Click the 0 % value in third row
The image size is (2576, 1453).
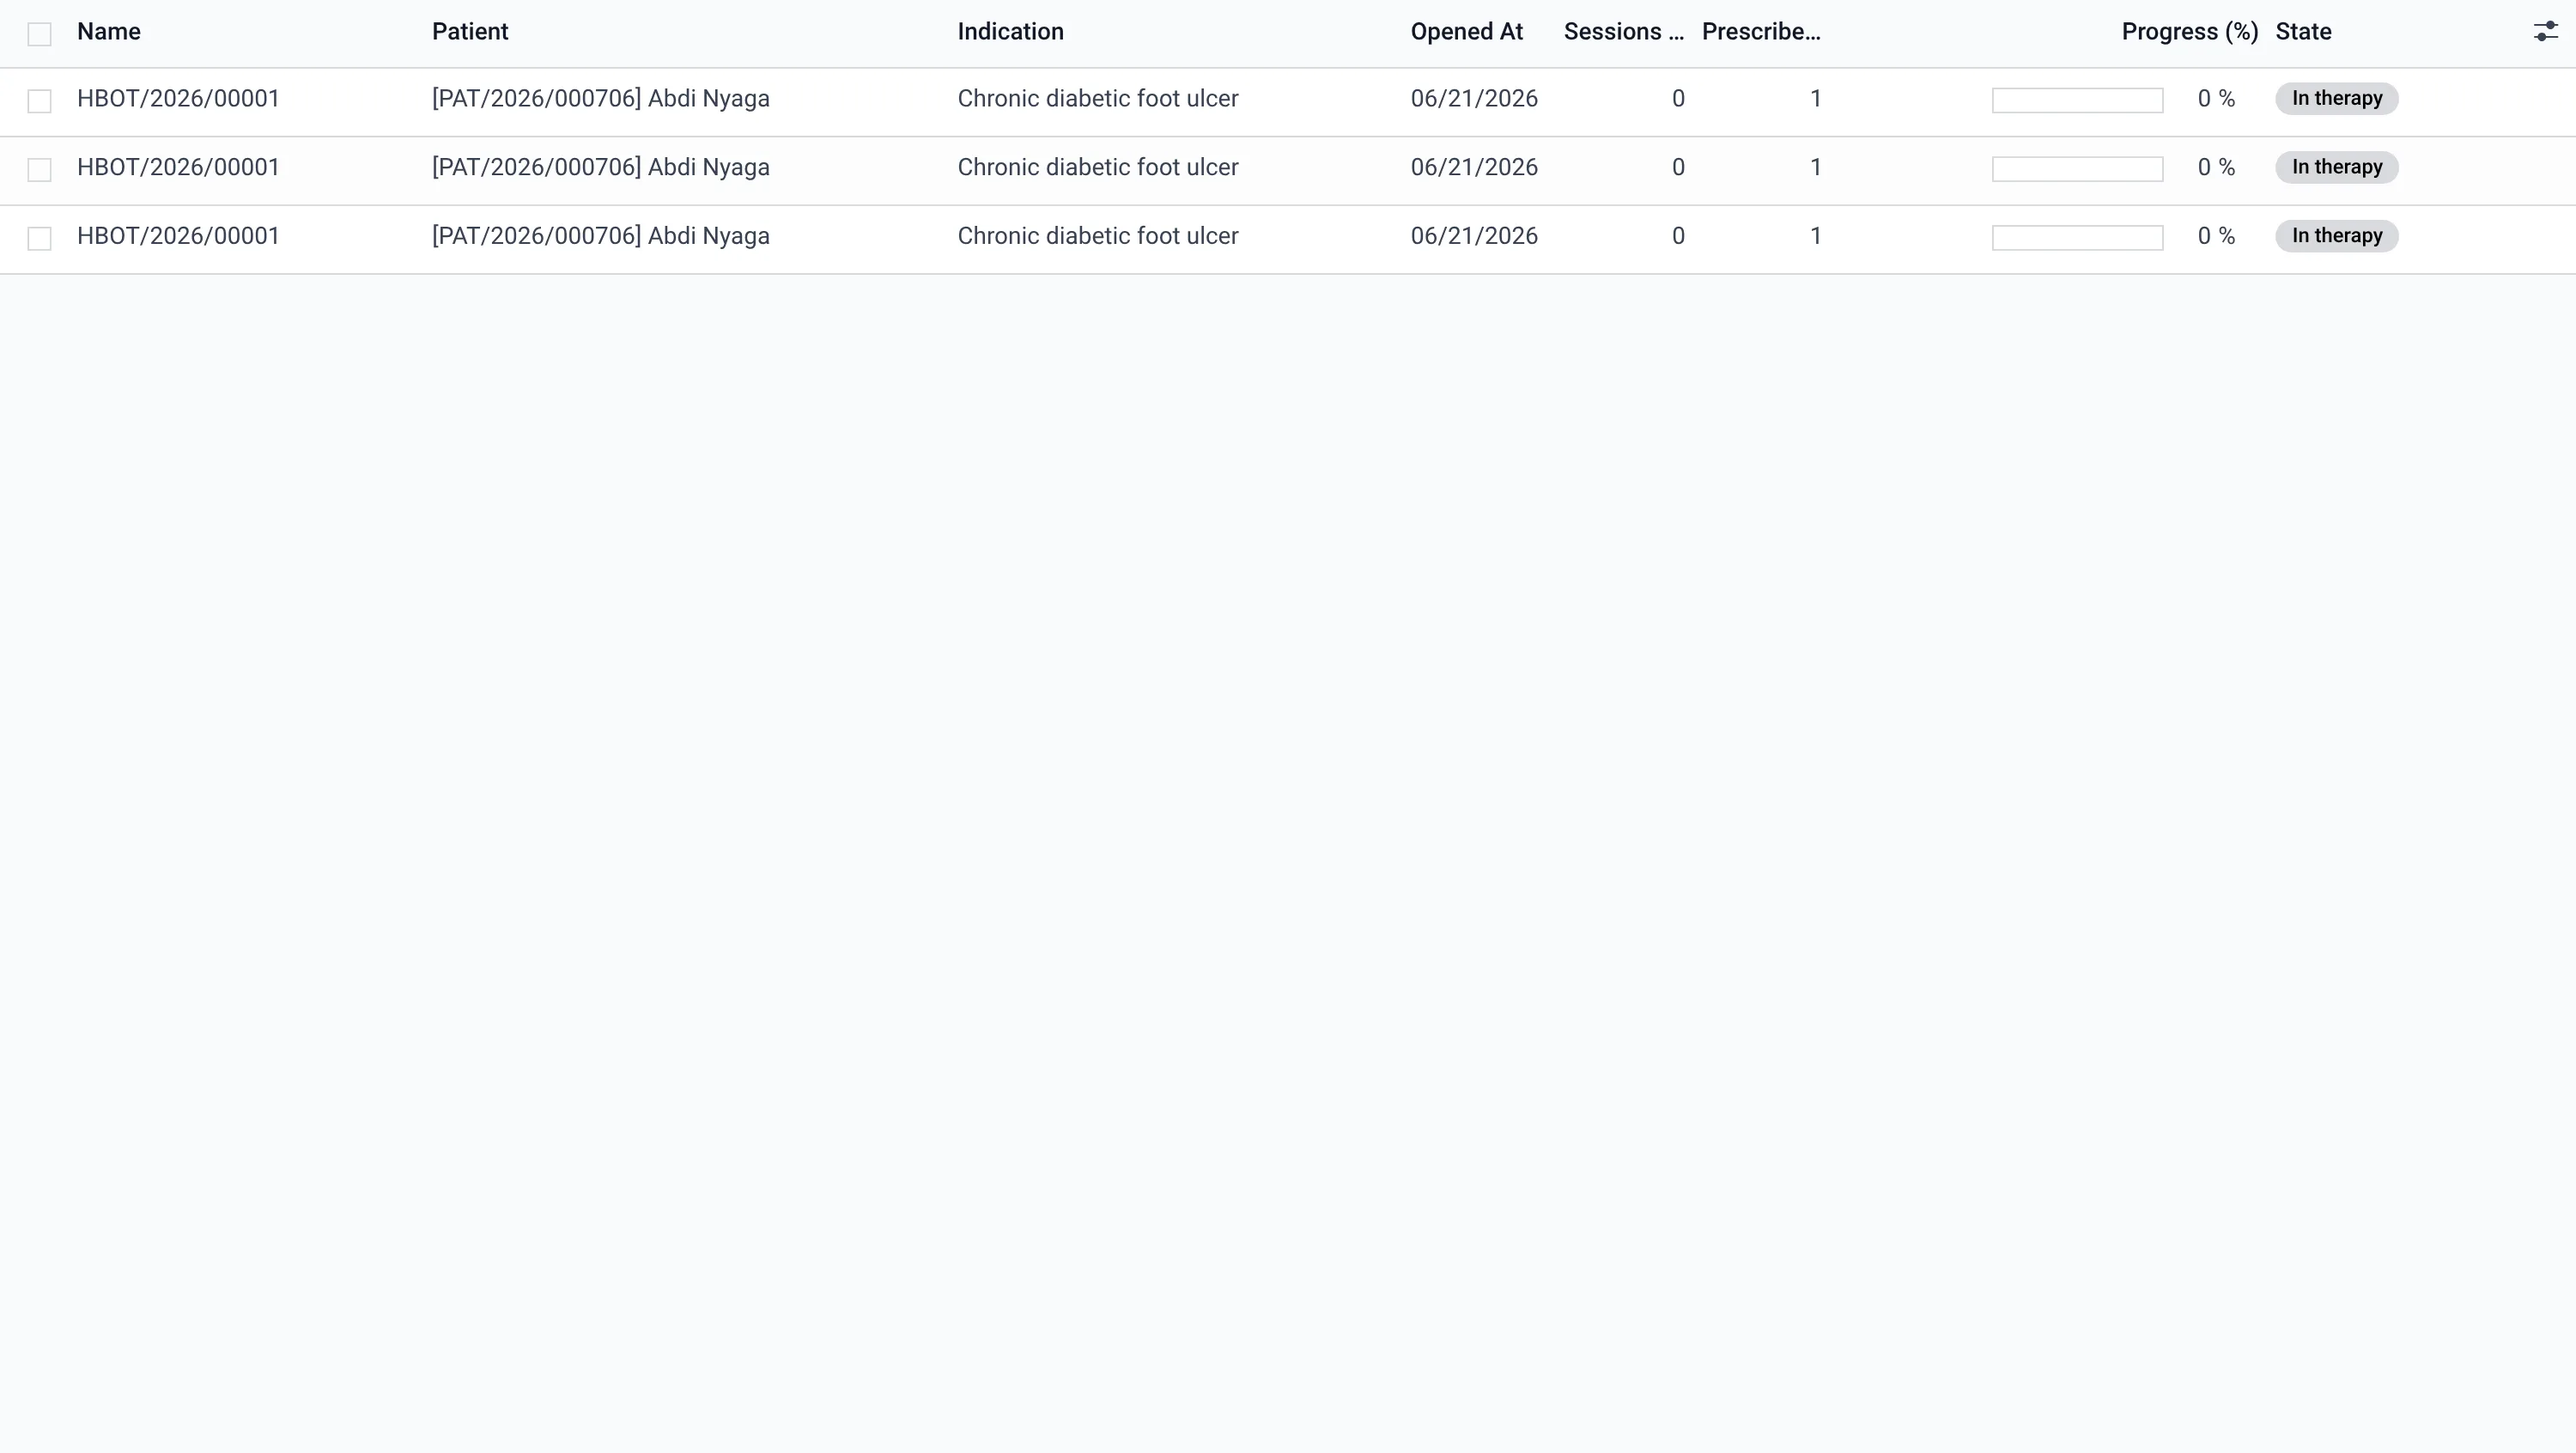tap(2216, 236)
